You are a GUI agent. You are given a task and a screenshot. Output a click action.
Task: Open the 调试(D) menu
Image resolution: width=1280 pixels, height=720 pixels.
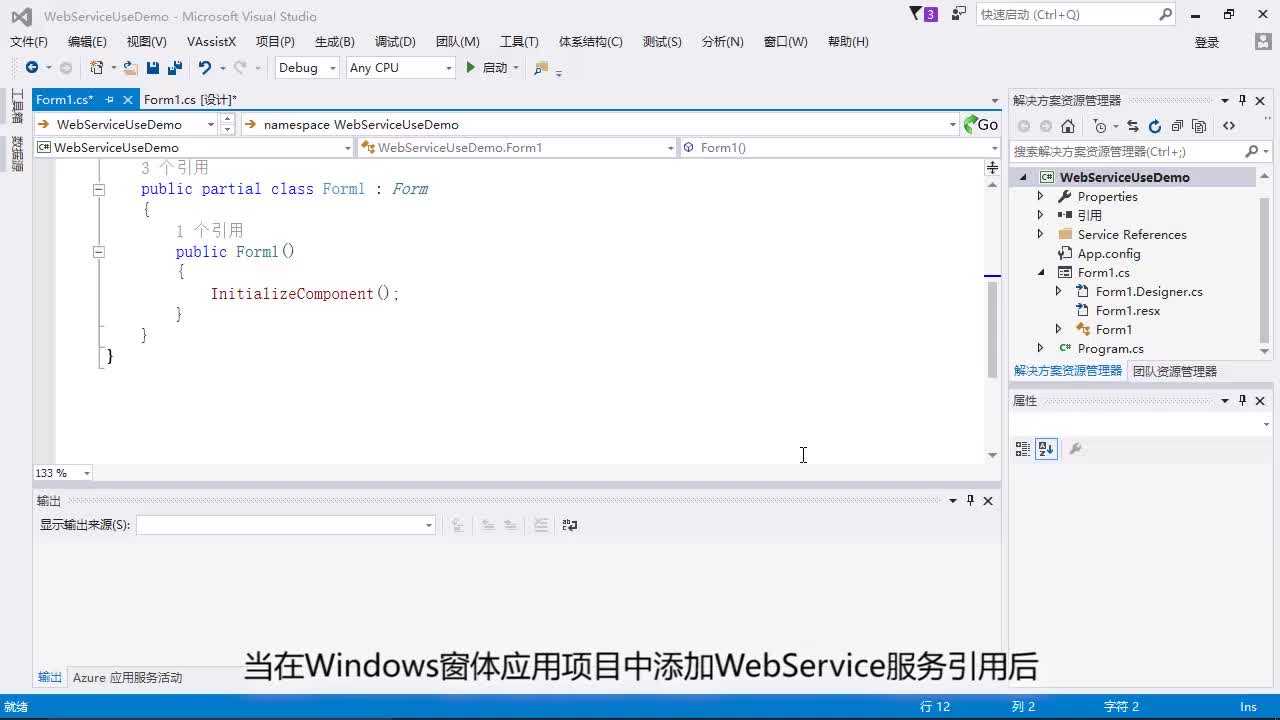[x=395, y=42]
